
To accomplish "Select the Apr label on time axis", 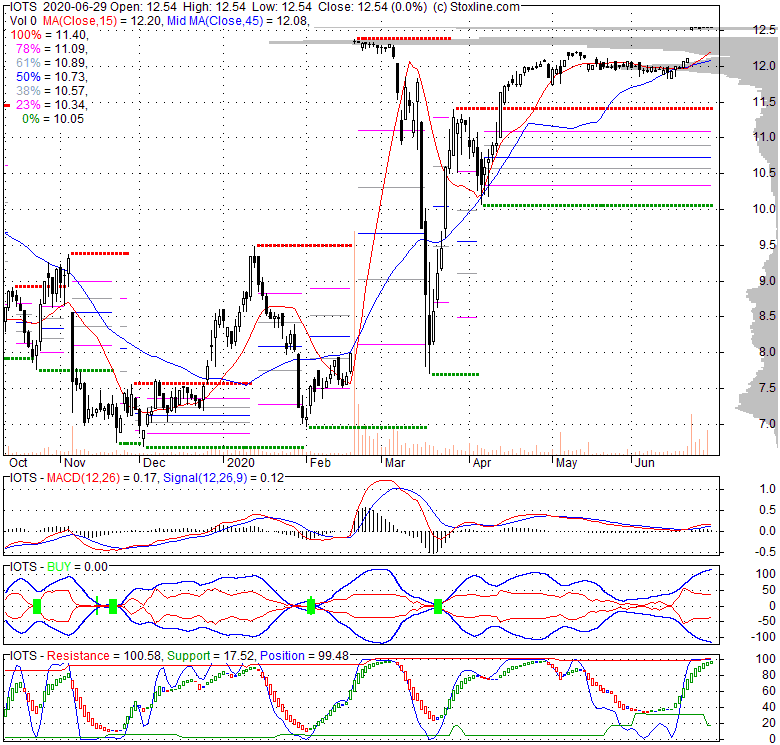I will coord(482,463).
